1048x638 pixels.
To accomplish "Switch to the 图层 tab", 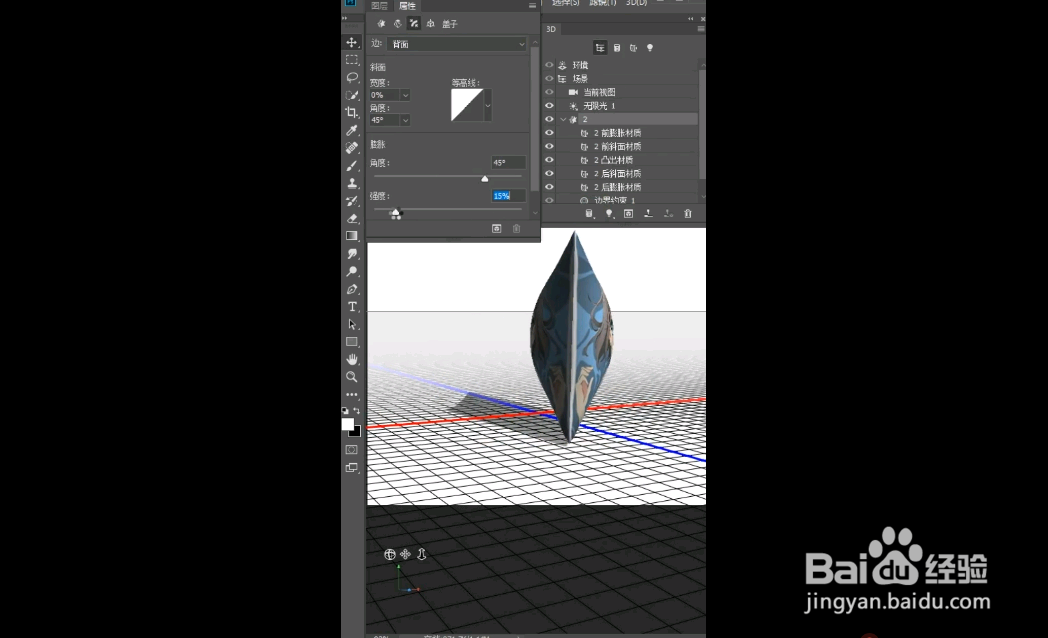I will (382, 6).
